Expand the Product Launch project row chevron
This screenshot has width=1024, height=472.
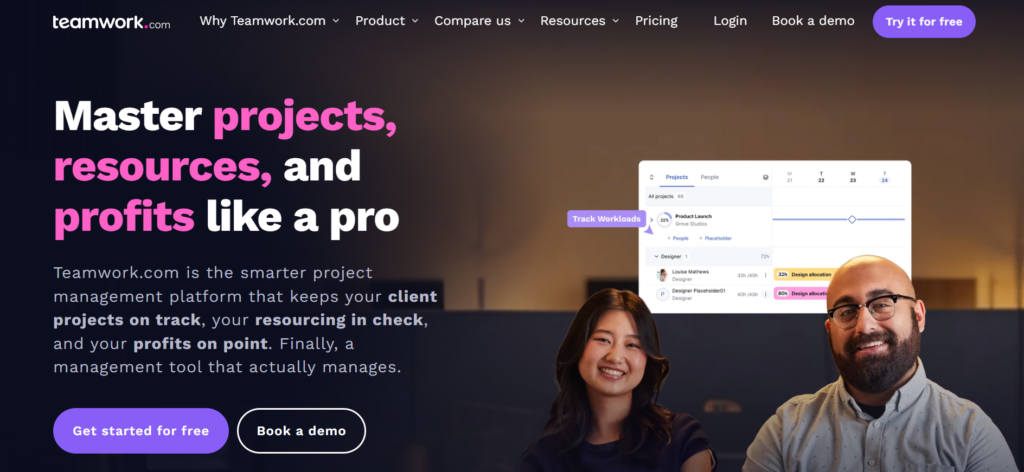(x=651, y=220)
